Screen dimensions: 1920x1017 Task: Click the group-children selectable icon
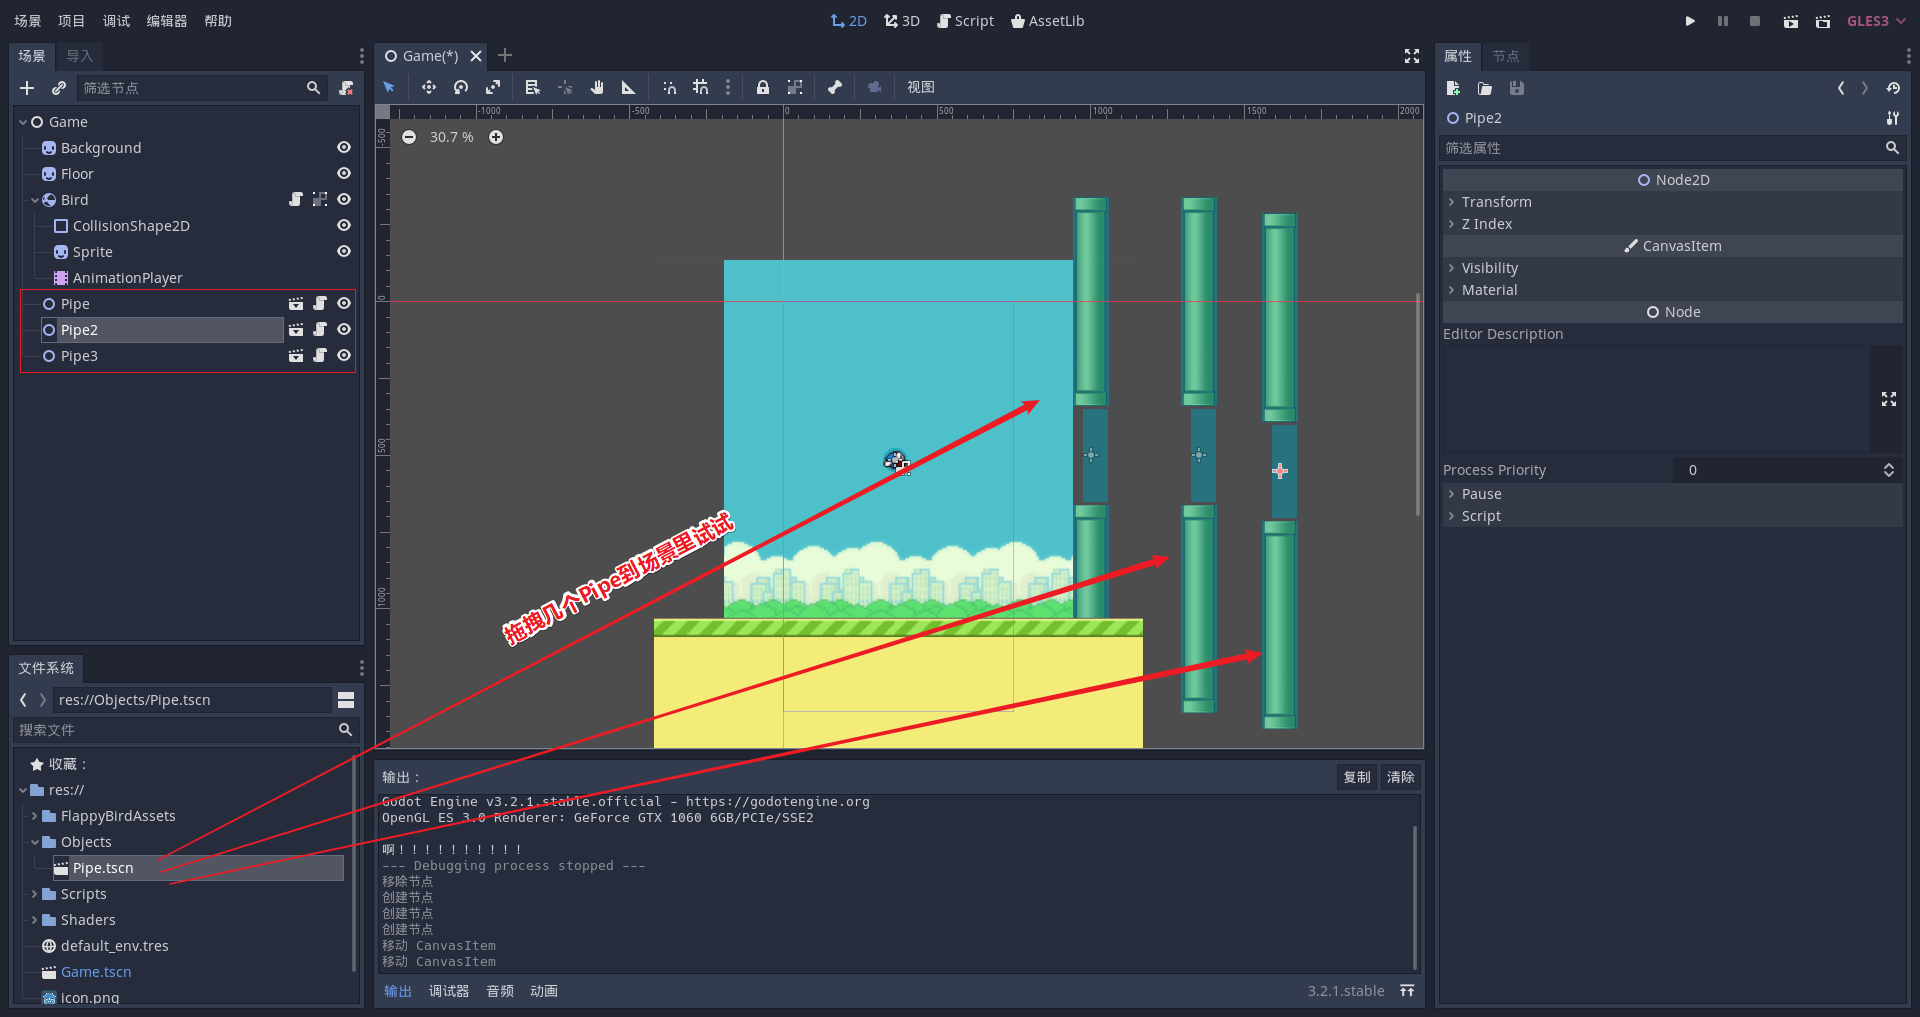point(795,87)
